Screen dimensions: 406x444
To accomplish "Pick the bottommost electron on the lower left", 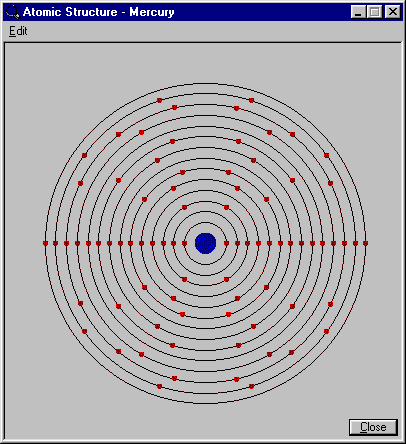I will 159,386.
